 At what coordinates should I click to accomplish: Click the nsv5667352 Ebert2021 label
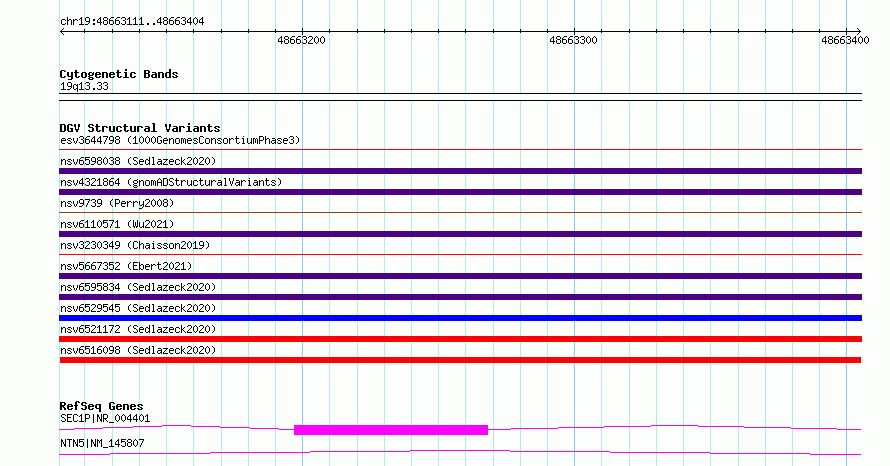pyautogui.click(x=126, y=266)
